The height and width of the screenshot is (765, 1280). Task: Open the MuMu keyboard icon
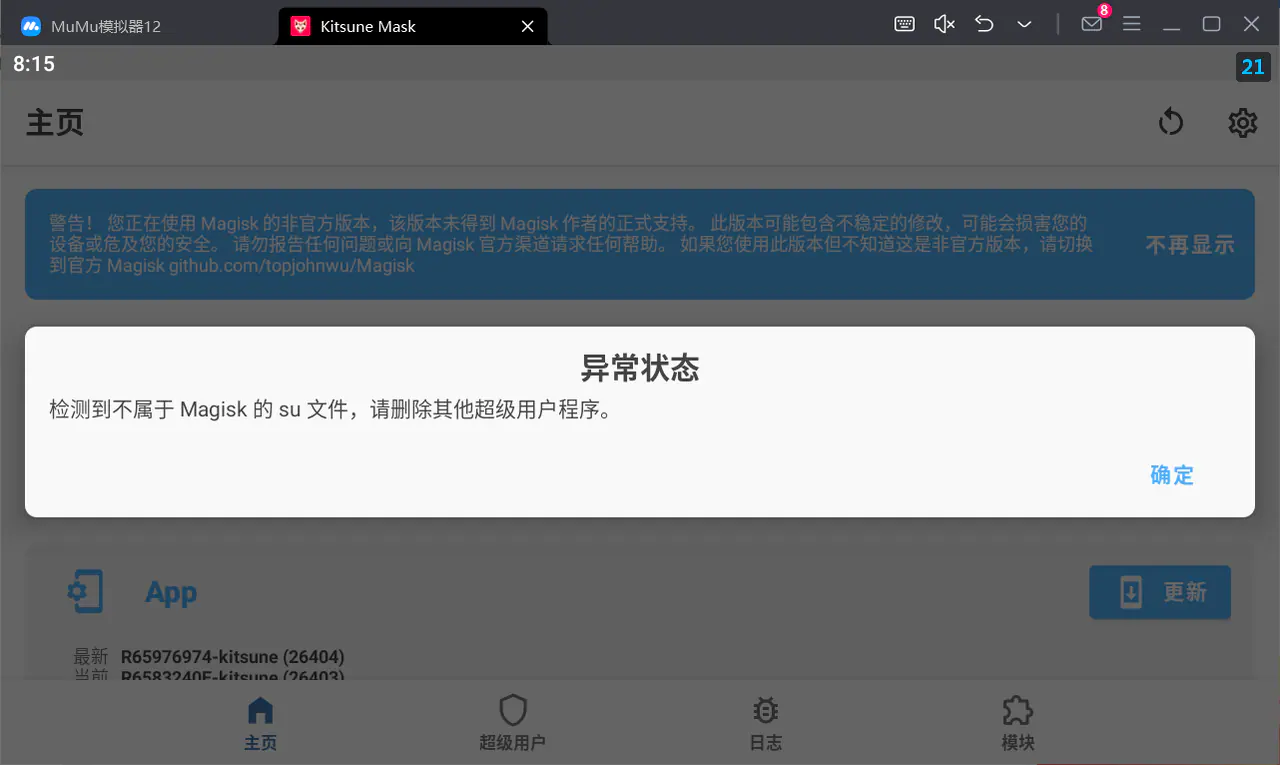(905, 24)
